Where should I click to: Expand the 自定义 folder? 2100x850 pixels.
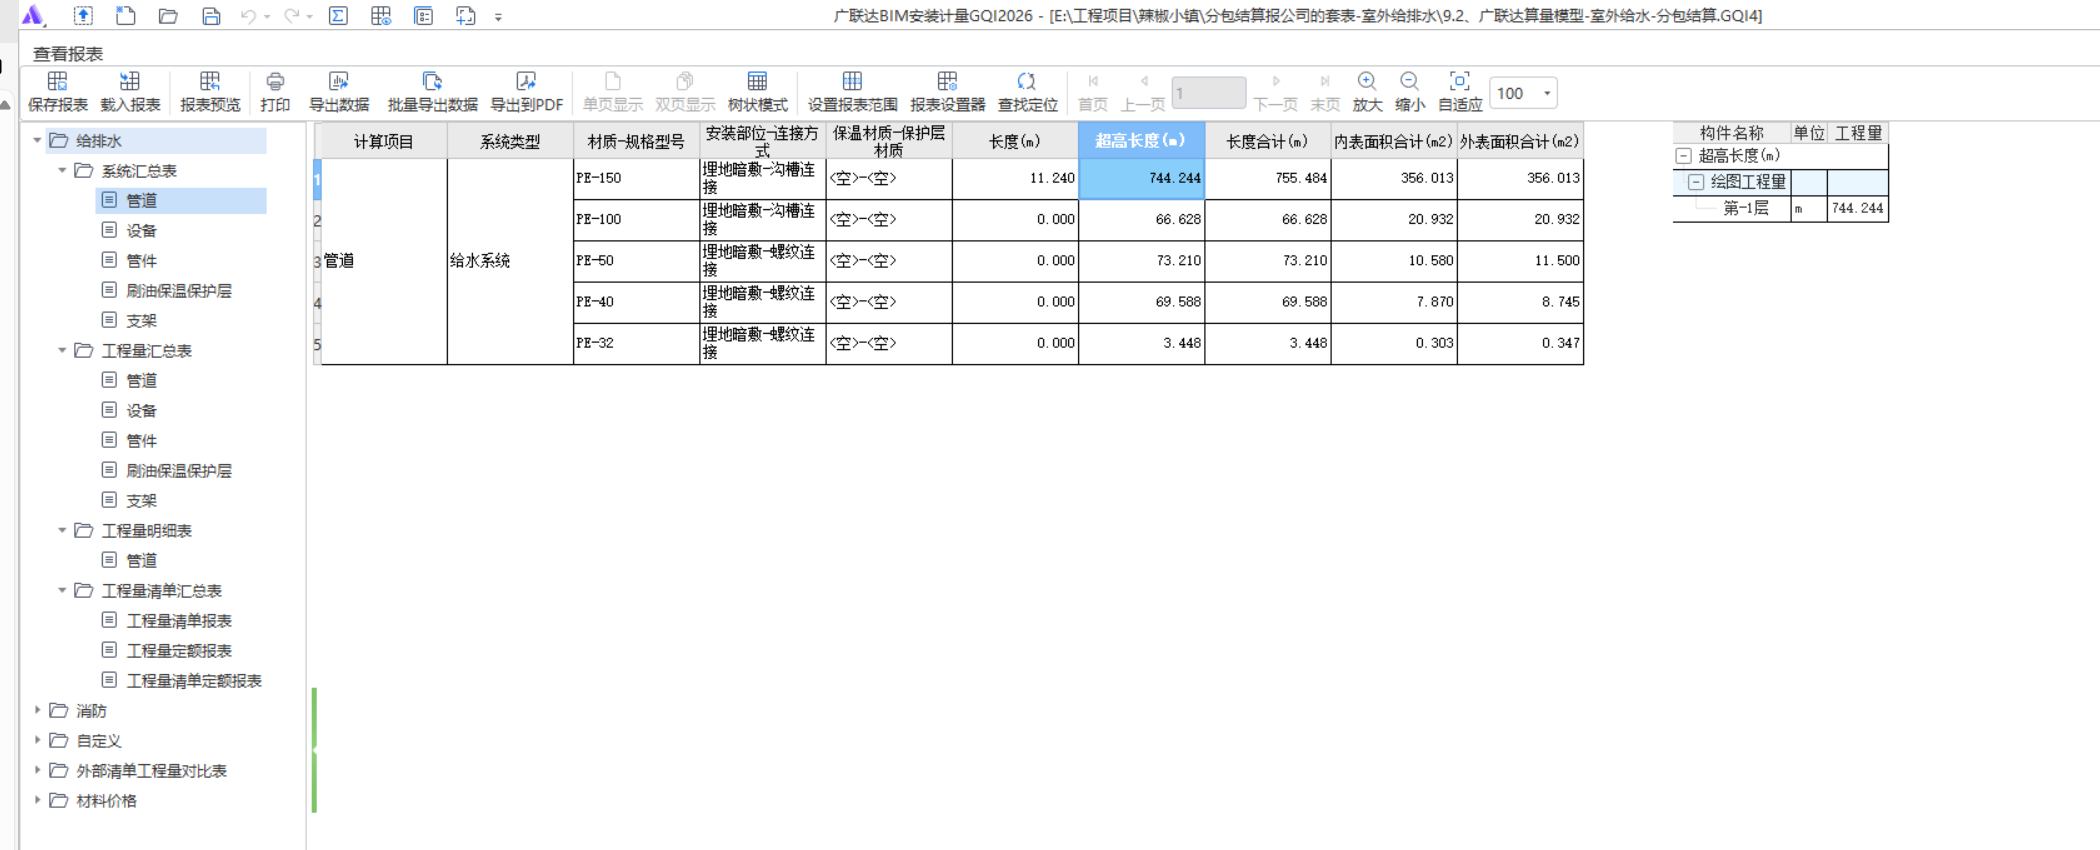(x=37, y=740)
